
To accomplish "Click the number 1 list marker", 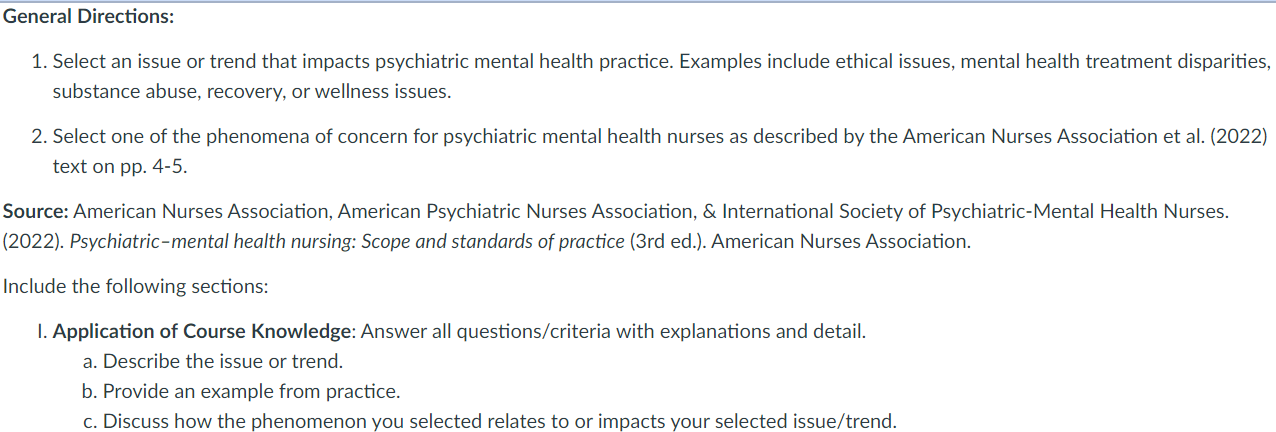I will point(37,62).
